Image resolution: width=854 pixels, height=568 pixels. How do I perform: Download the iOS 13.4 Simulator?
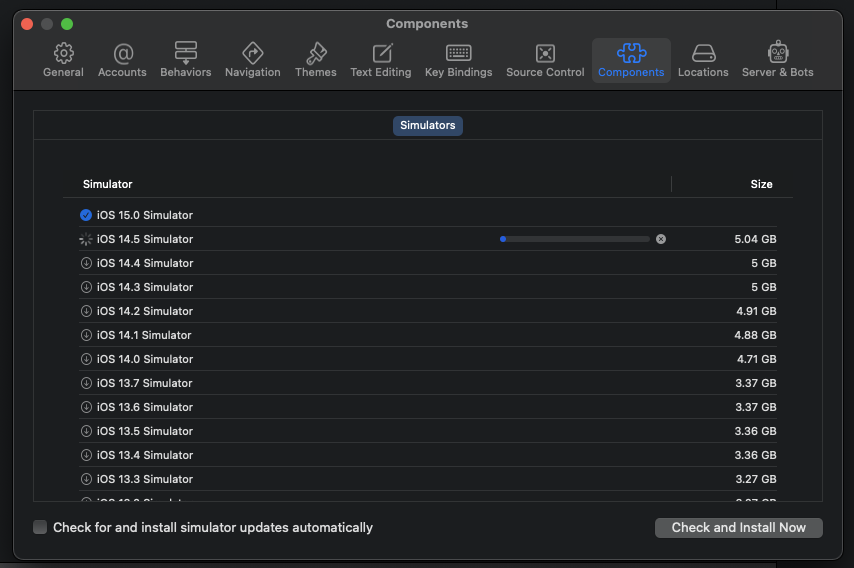click(x=86, y=455)
